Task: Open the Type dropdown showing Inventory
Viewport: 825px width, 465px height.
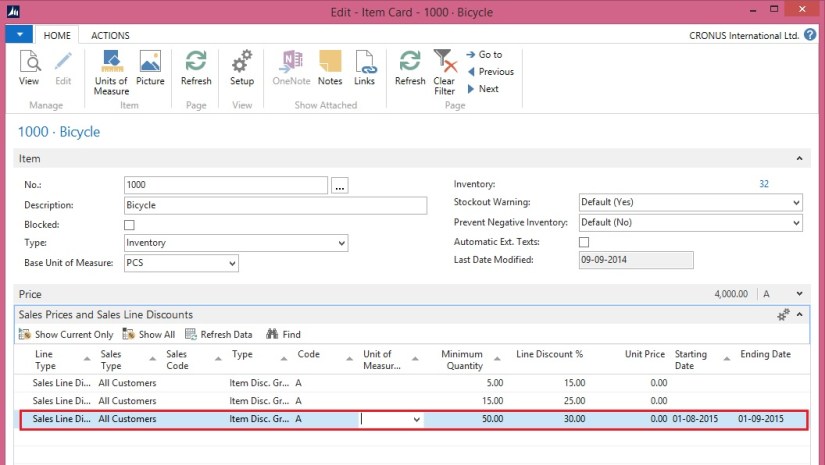Action: [342, 243]
